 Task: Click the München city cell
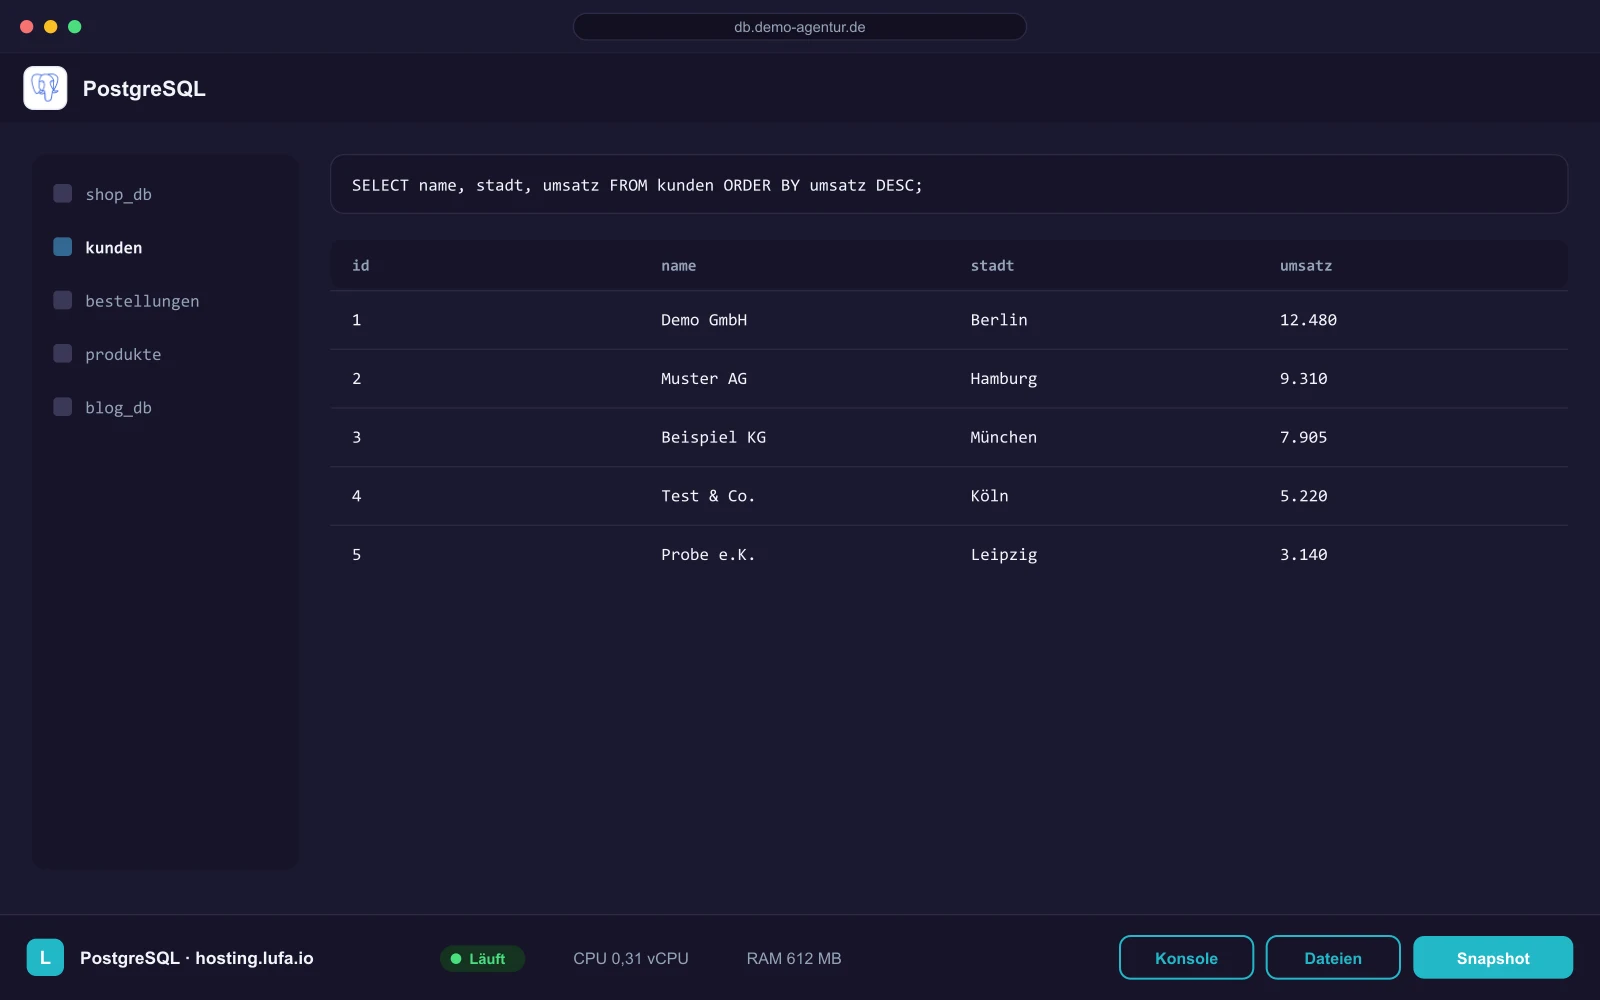pos(1004,437)
